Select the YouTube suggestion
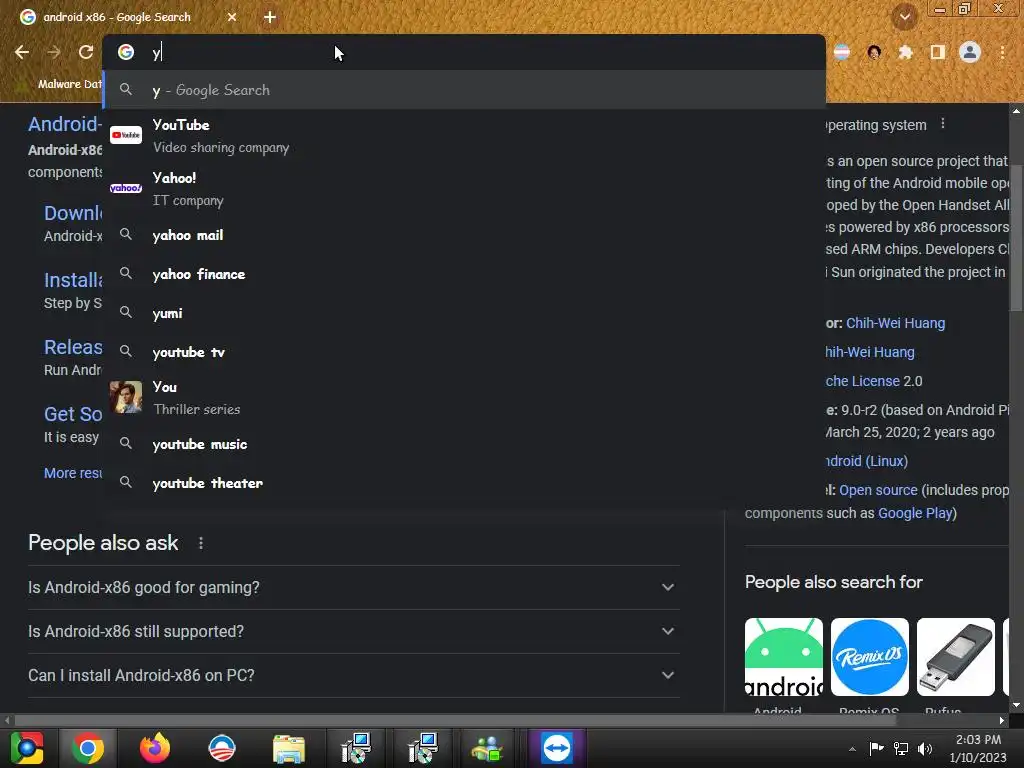 464,136
